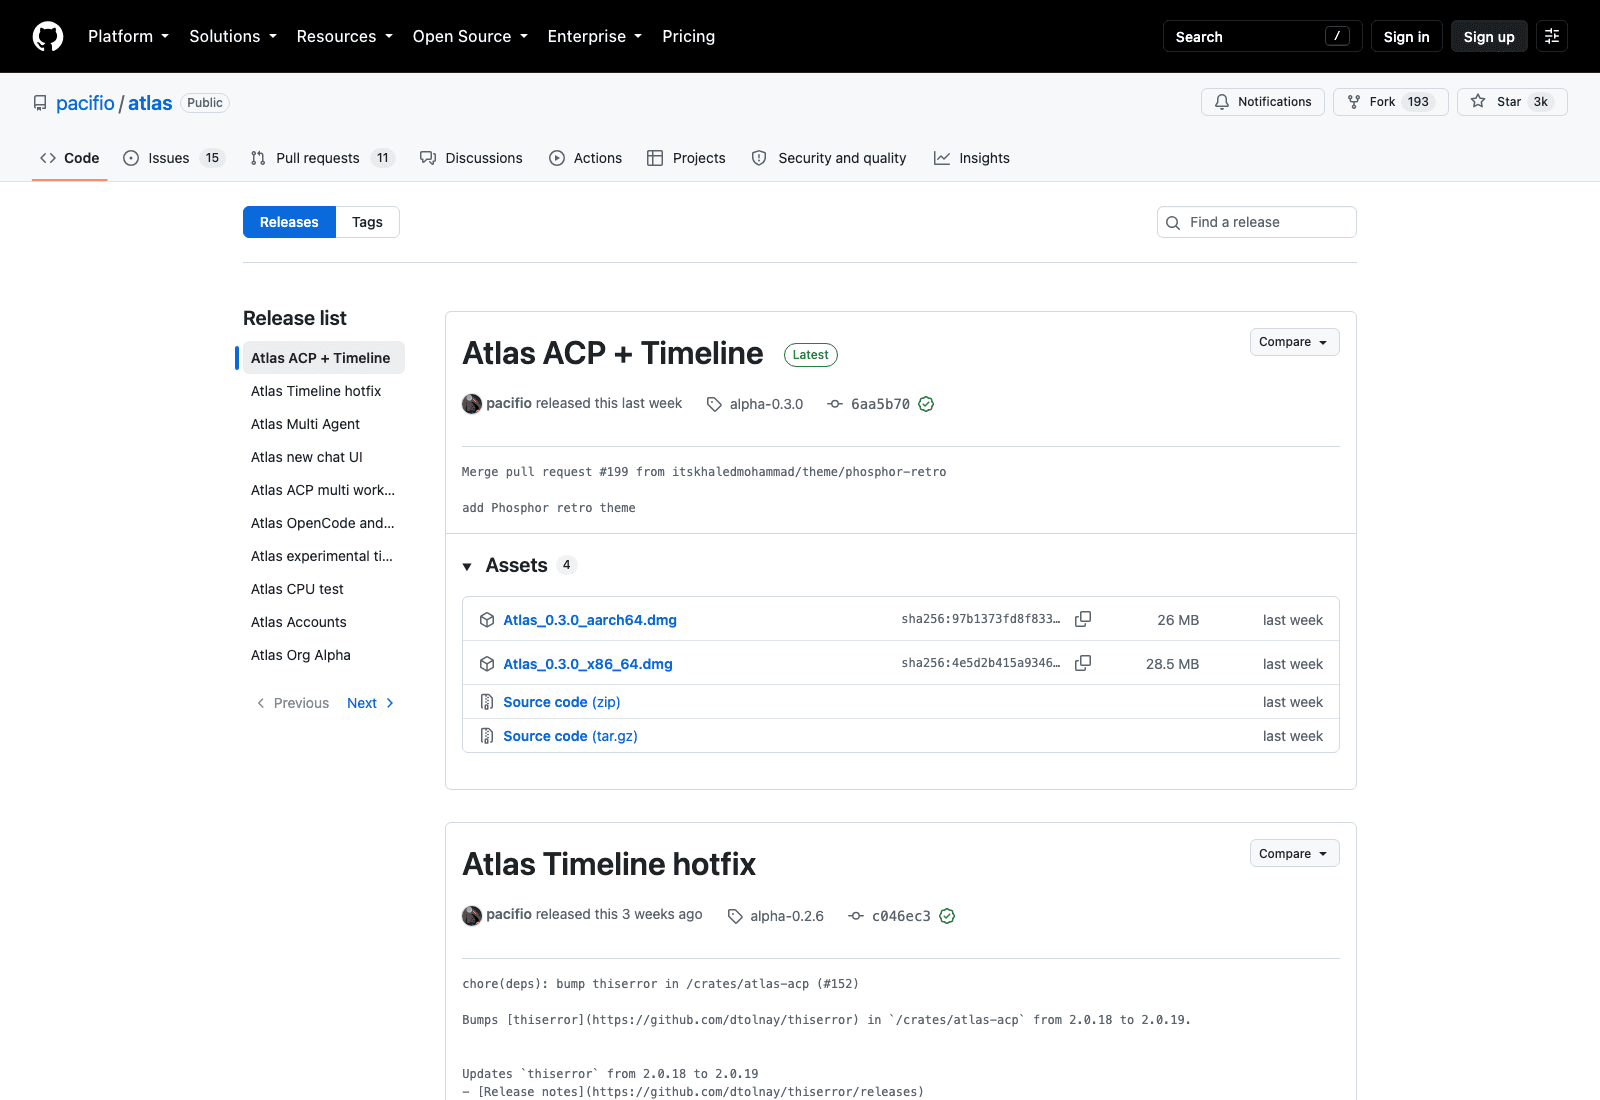Focus the header Search field
This screenshot has height=1100, width=1600.
click(1262, 36)
